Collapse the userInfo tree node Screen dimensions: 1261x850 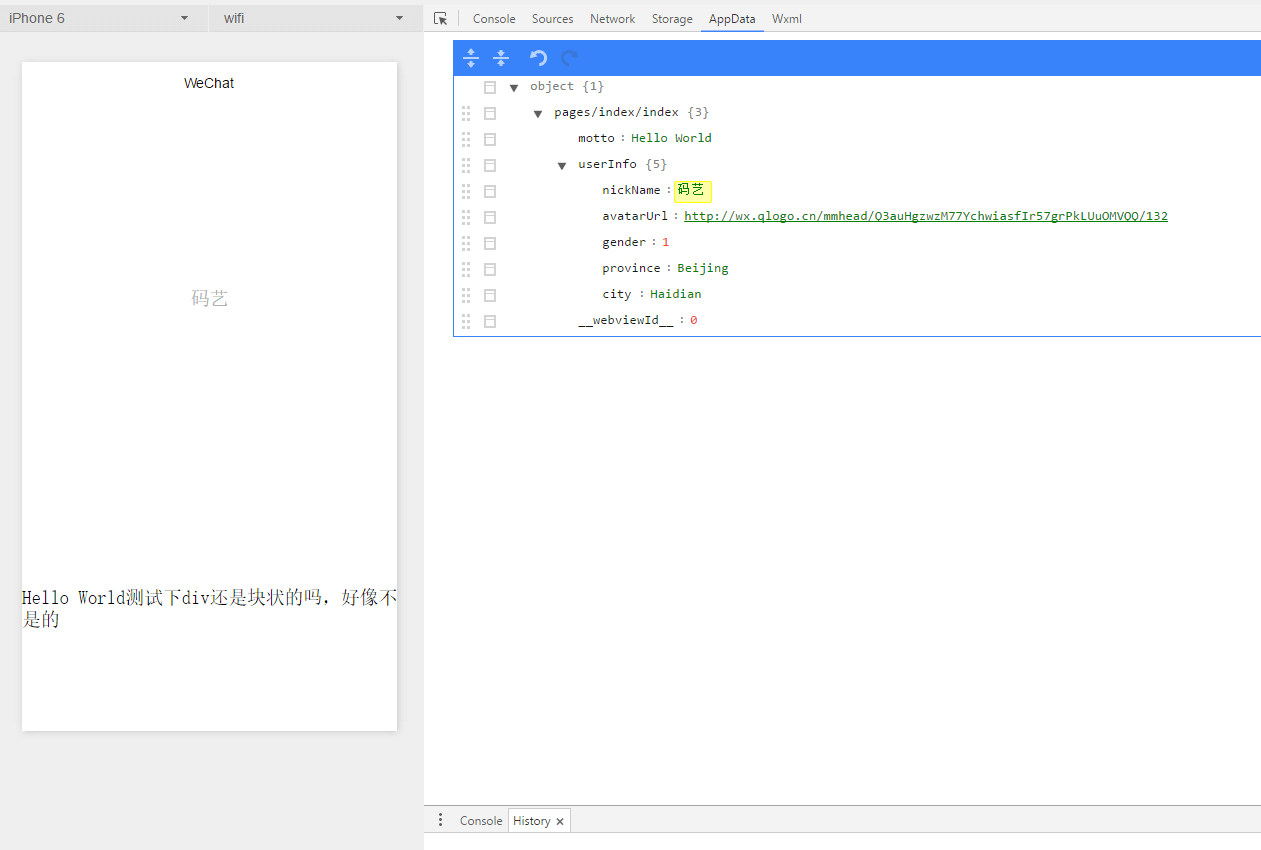pos(562,165)
